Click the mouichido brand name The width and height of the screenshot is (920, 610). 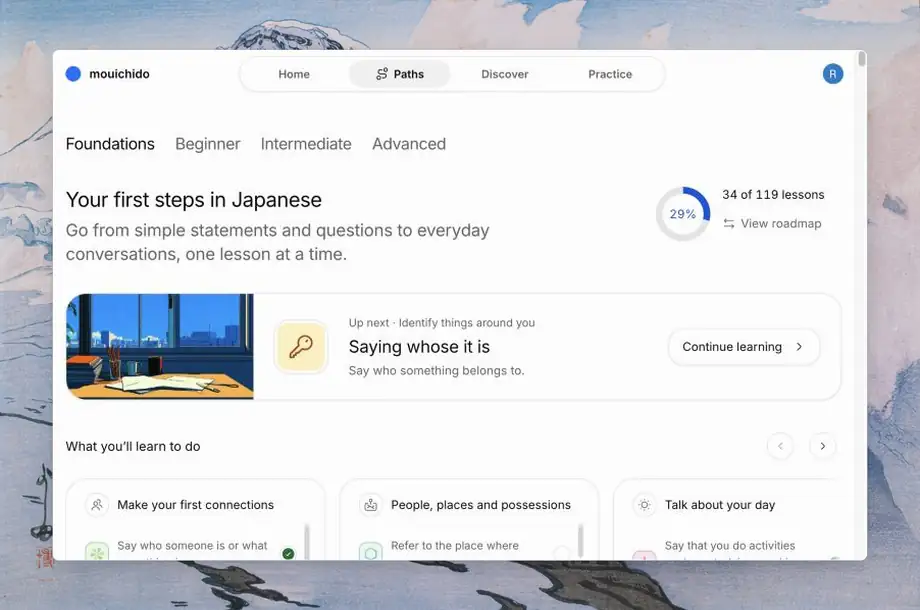point(119,74)
